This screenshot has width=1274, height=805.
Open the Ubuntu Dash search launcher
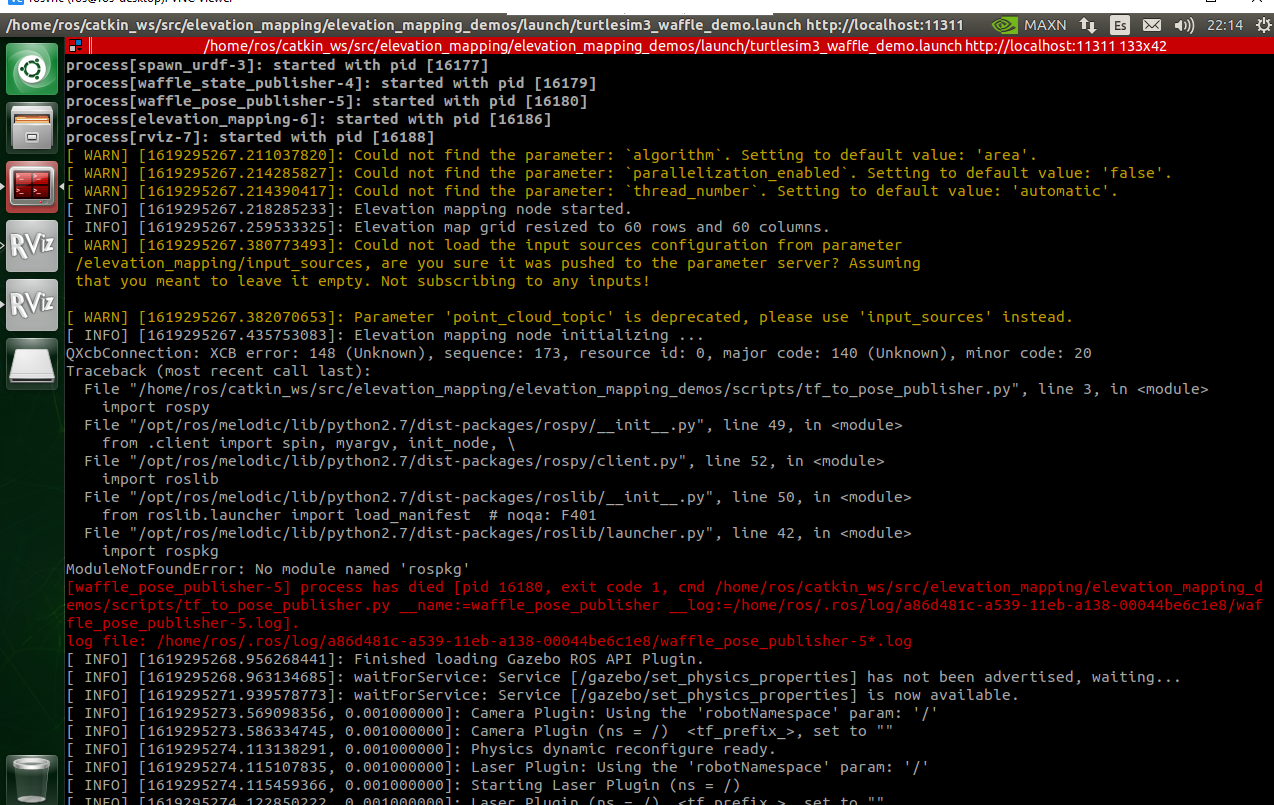pos(32,69)
